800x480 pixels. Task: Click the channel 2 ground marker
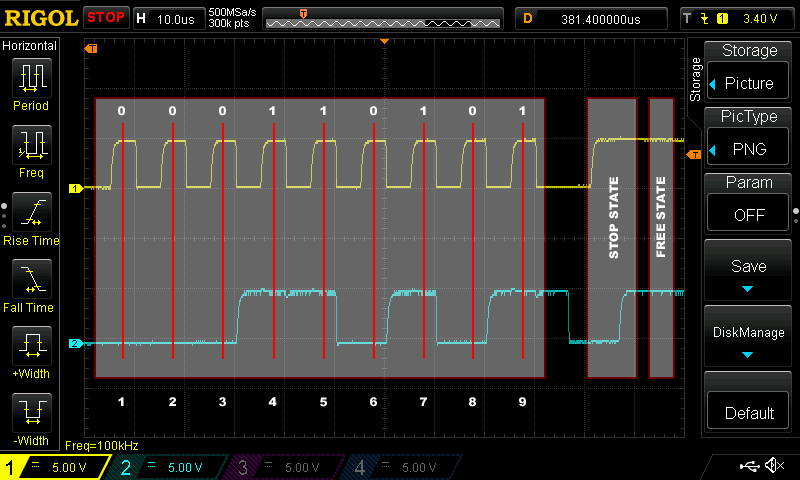click(x=76, y=343)
